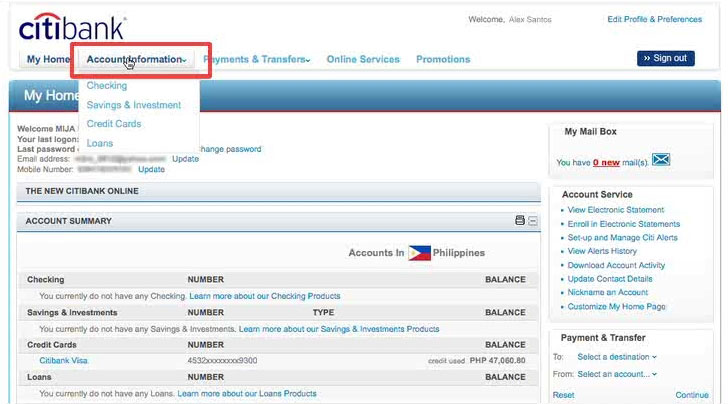
Task: Click the Payment & Transfer heading
Action: tap(603, 338)
